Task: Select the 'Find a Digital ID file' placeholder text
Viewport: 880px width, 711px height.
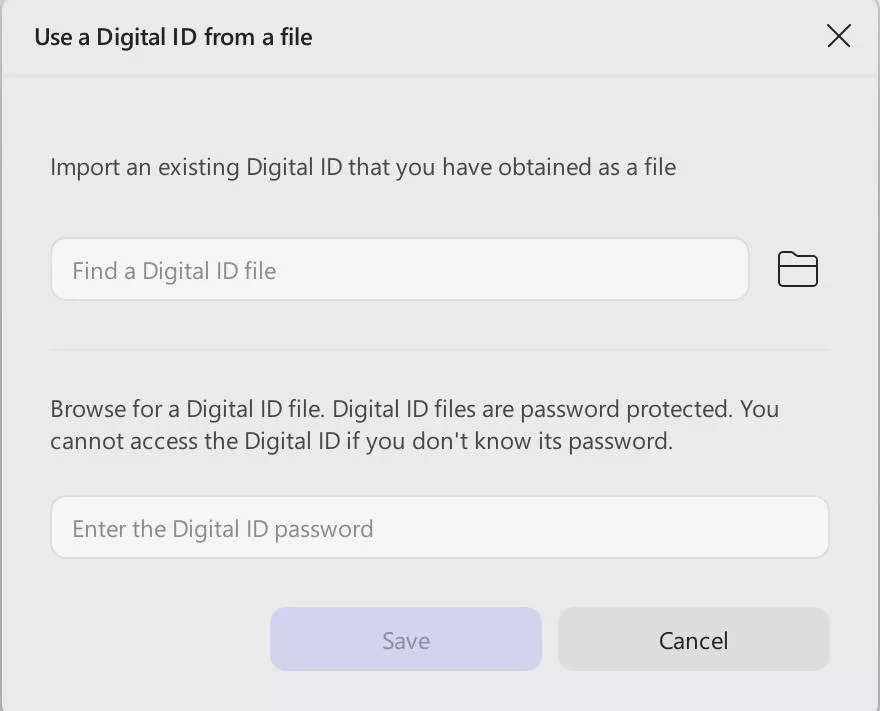Action: point(174,271)
